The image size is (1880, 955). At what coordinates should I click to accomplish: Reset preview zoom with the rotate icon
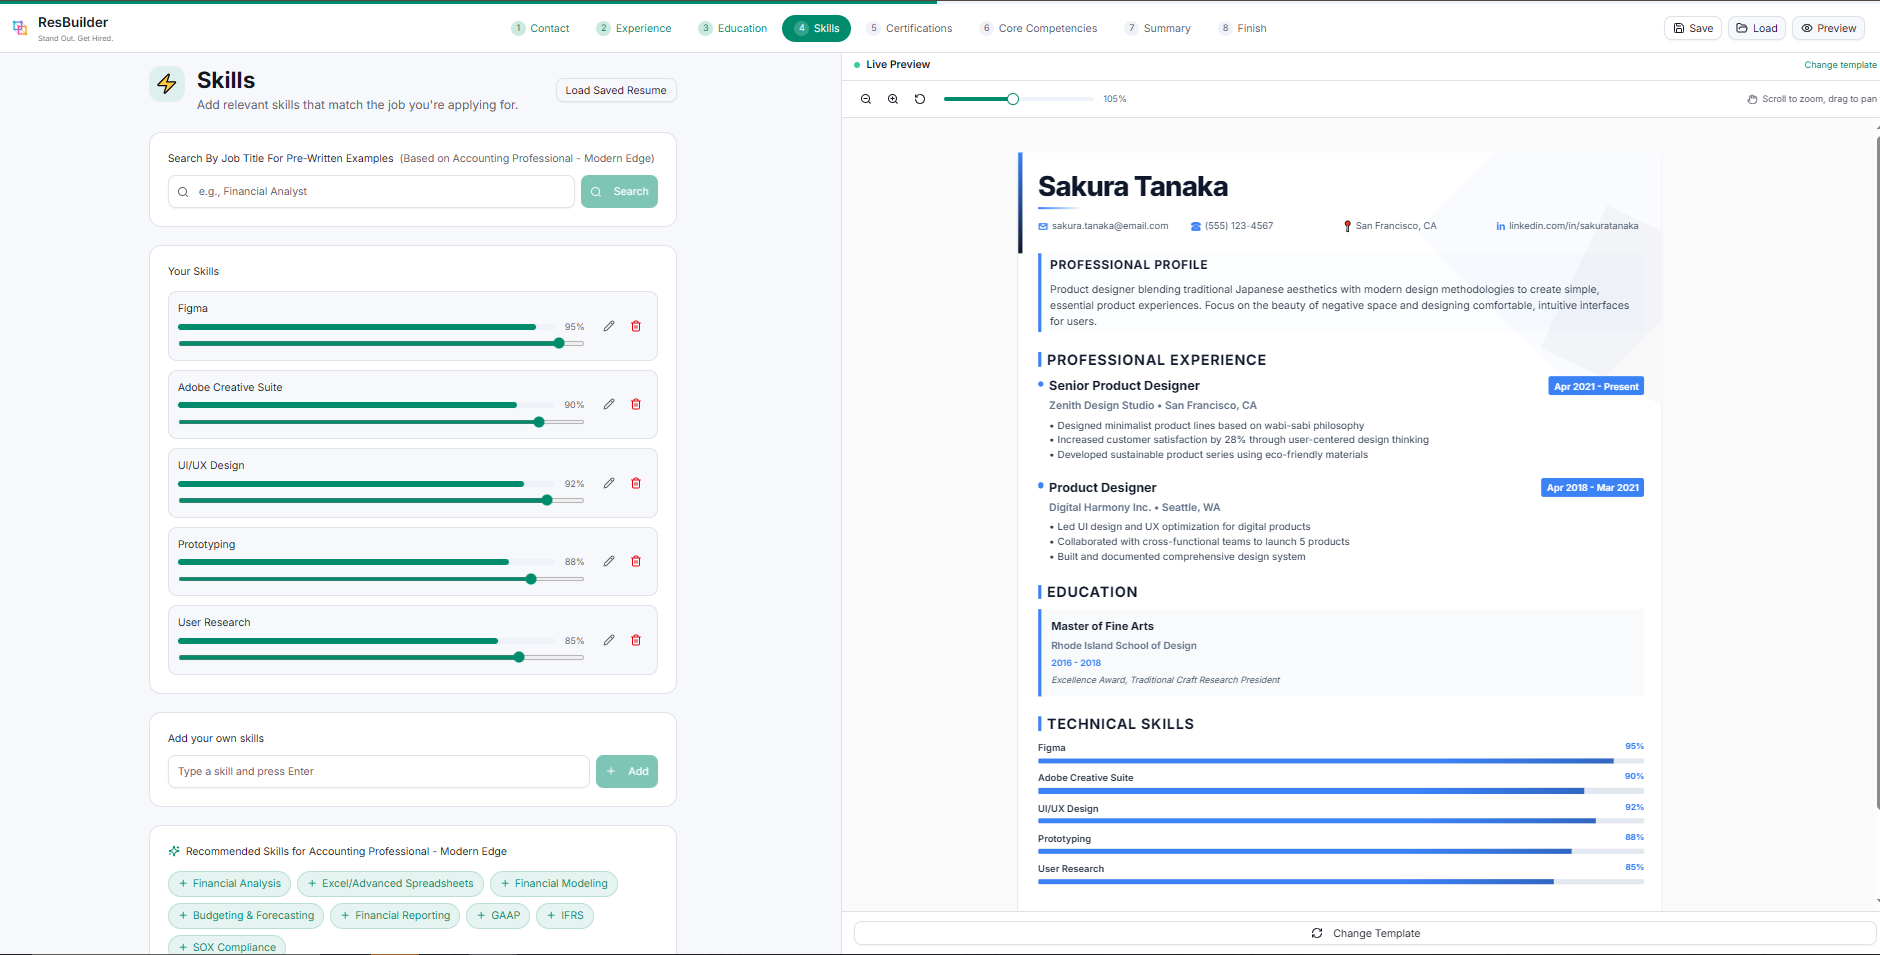(920, 99)
